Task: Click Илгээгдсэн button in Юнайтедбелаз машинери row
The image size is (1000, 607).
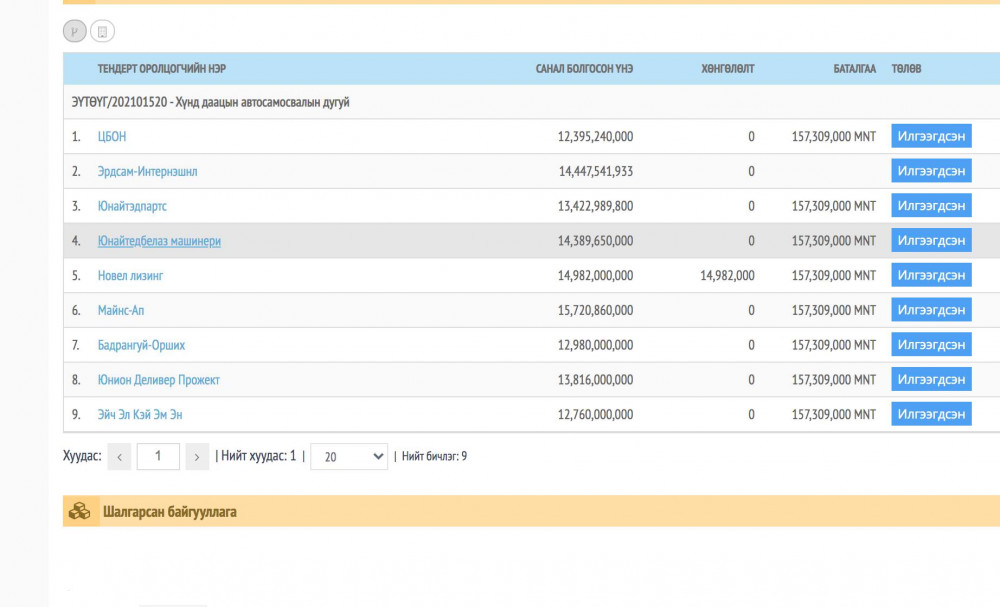Action: 931,240
